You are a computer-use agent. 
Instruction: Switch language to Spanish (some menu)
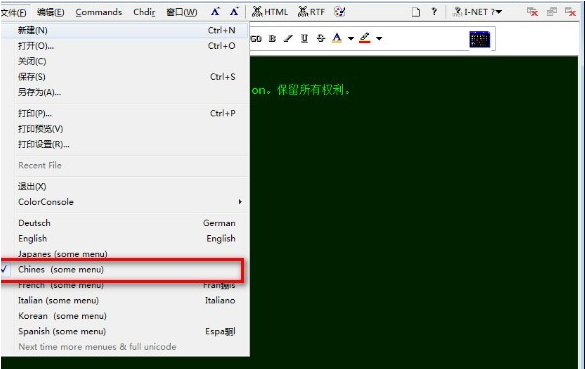point(125,331)
